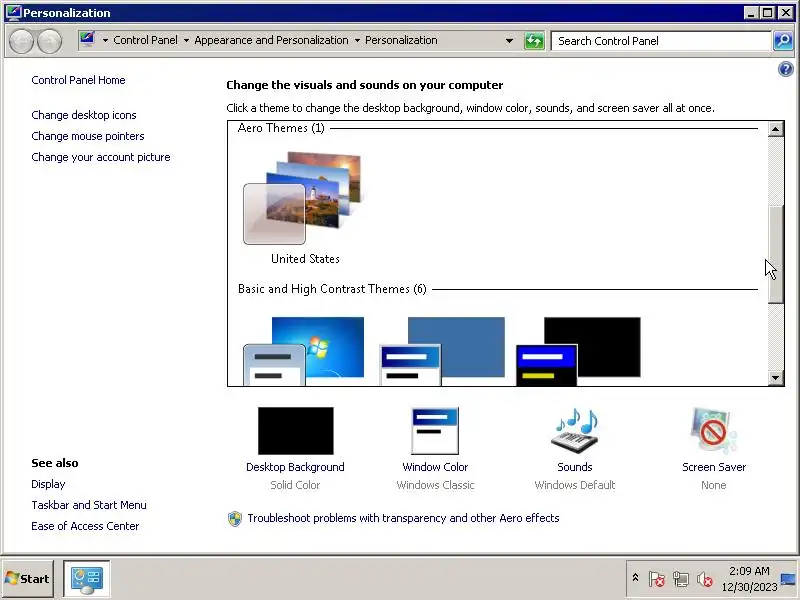The width and height of the screenshot is (800, 600).
Task: Click the Screen Saver text link
Action: click(x=714, y=467)
